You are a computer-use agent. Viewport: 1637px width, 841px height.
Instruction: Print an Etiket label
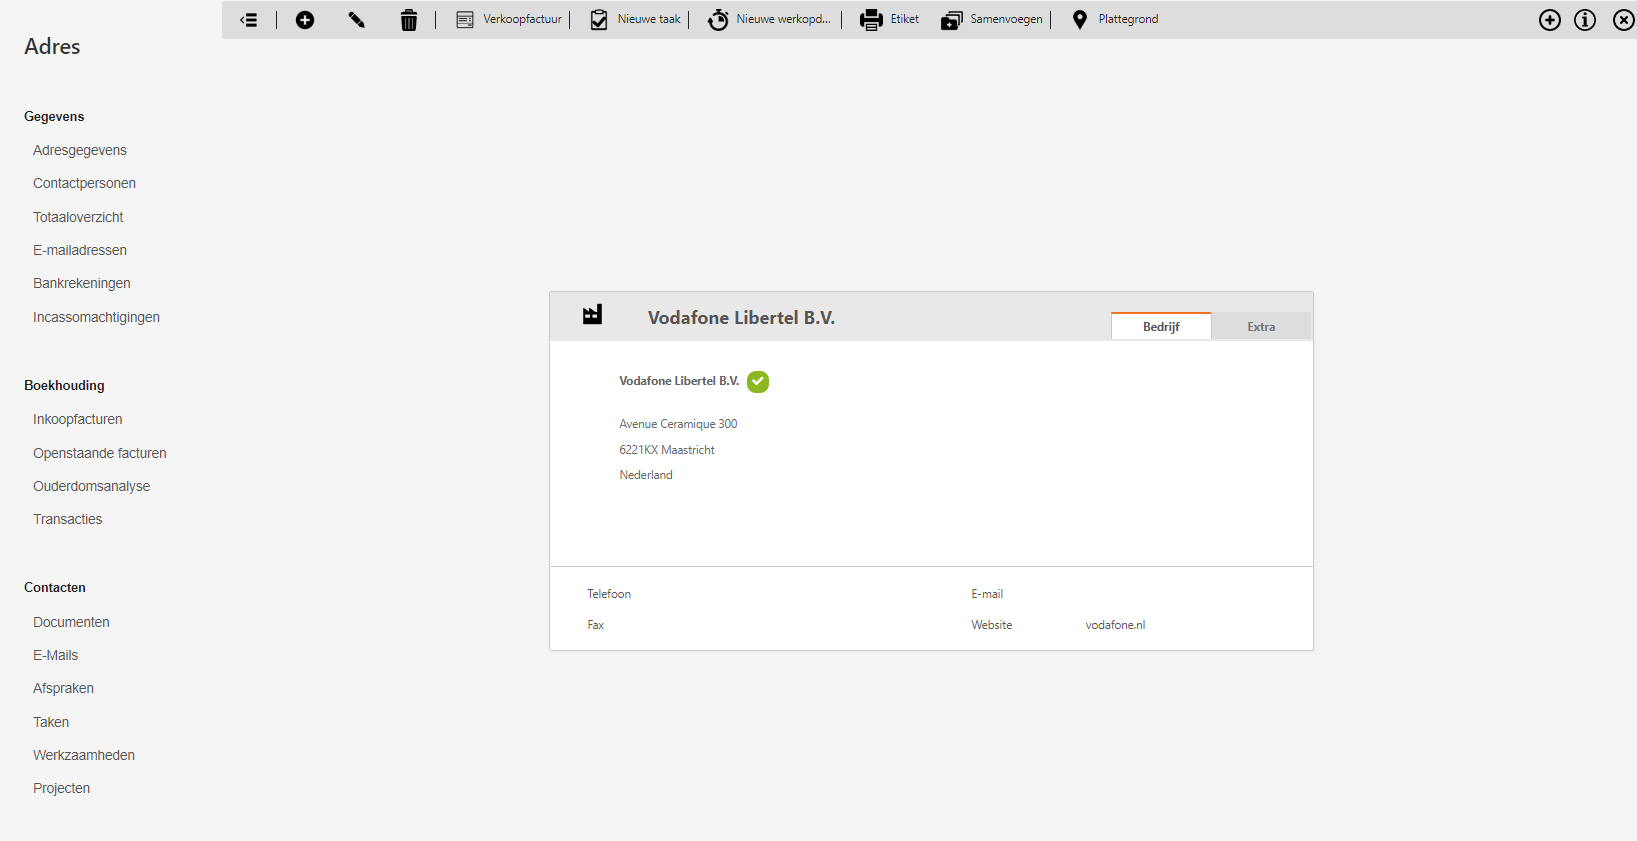[x=905, y=19]
